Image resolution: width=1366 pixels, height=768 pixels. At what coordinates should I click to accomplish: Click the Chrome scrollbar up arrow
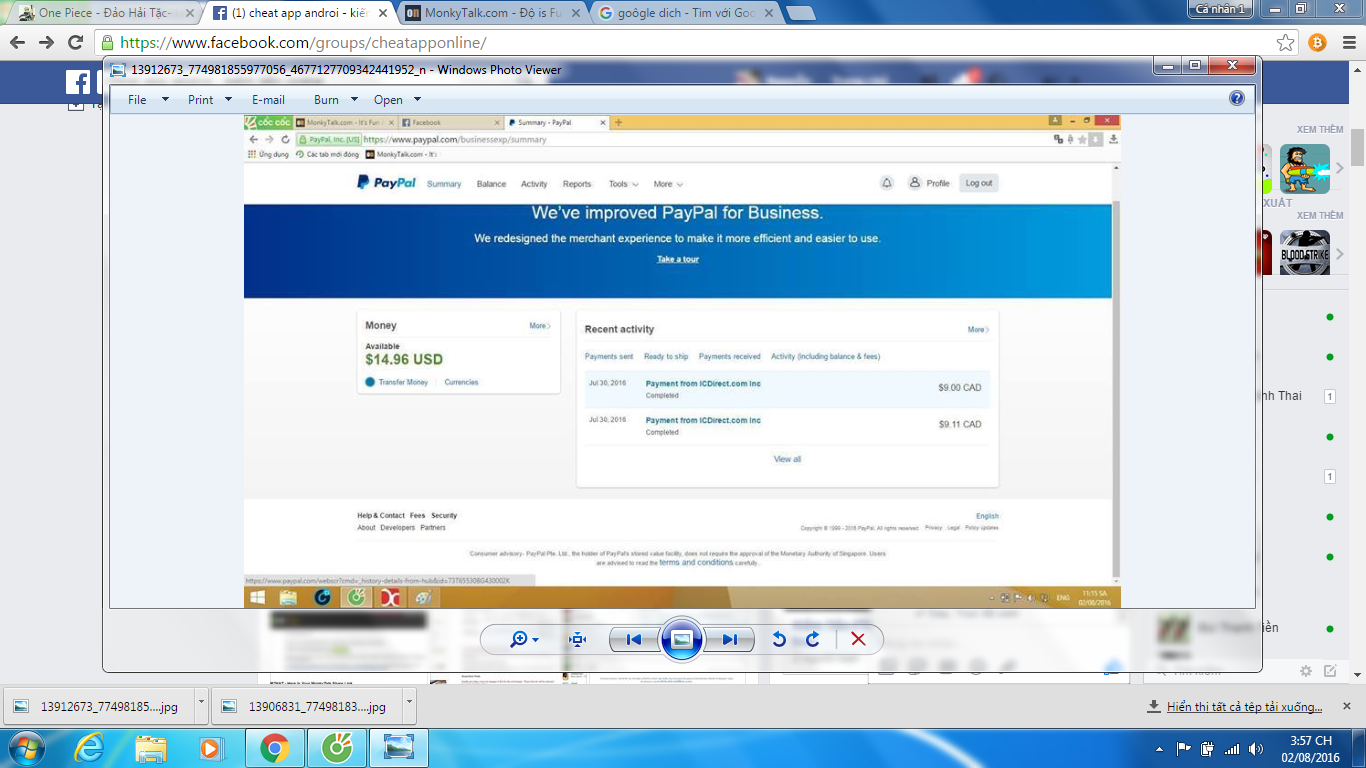[x=1357, y=69]
